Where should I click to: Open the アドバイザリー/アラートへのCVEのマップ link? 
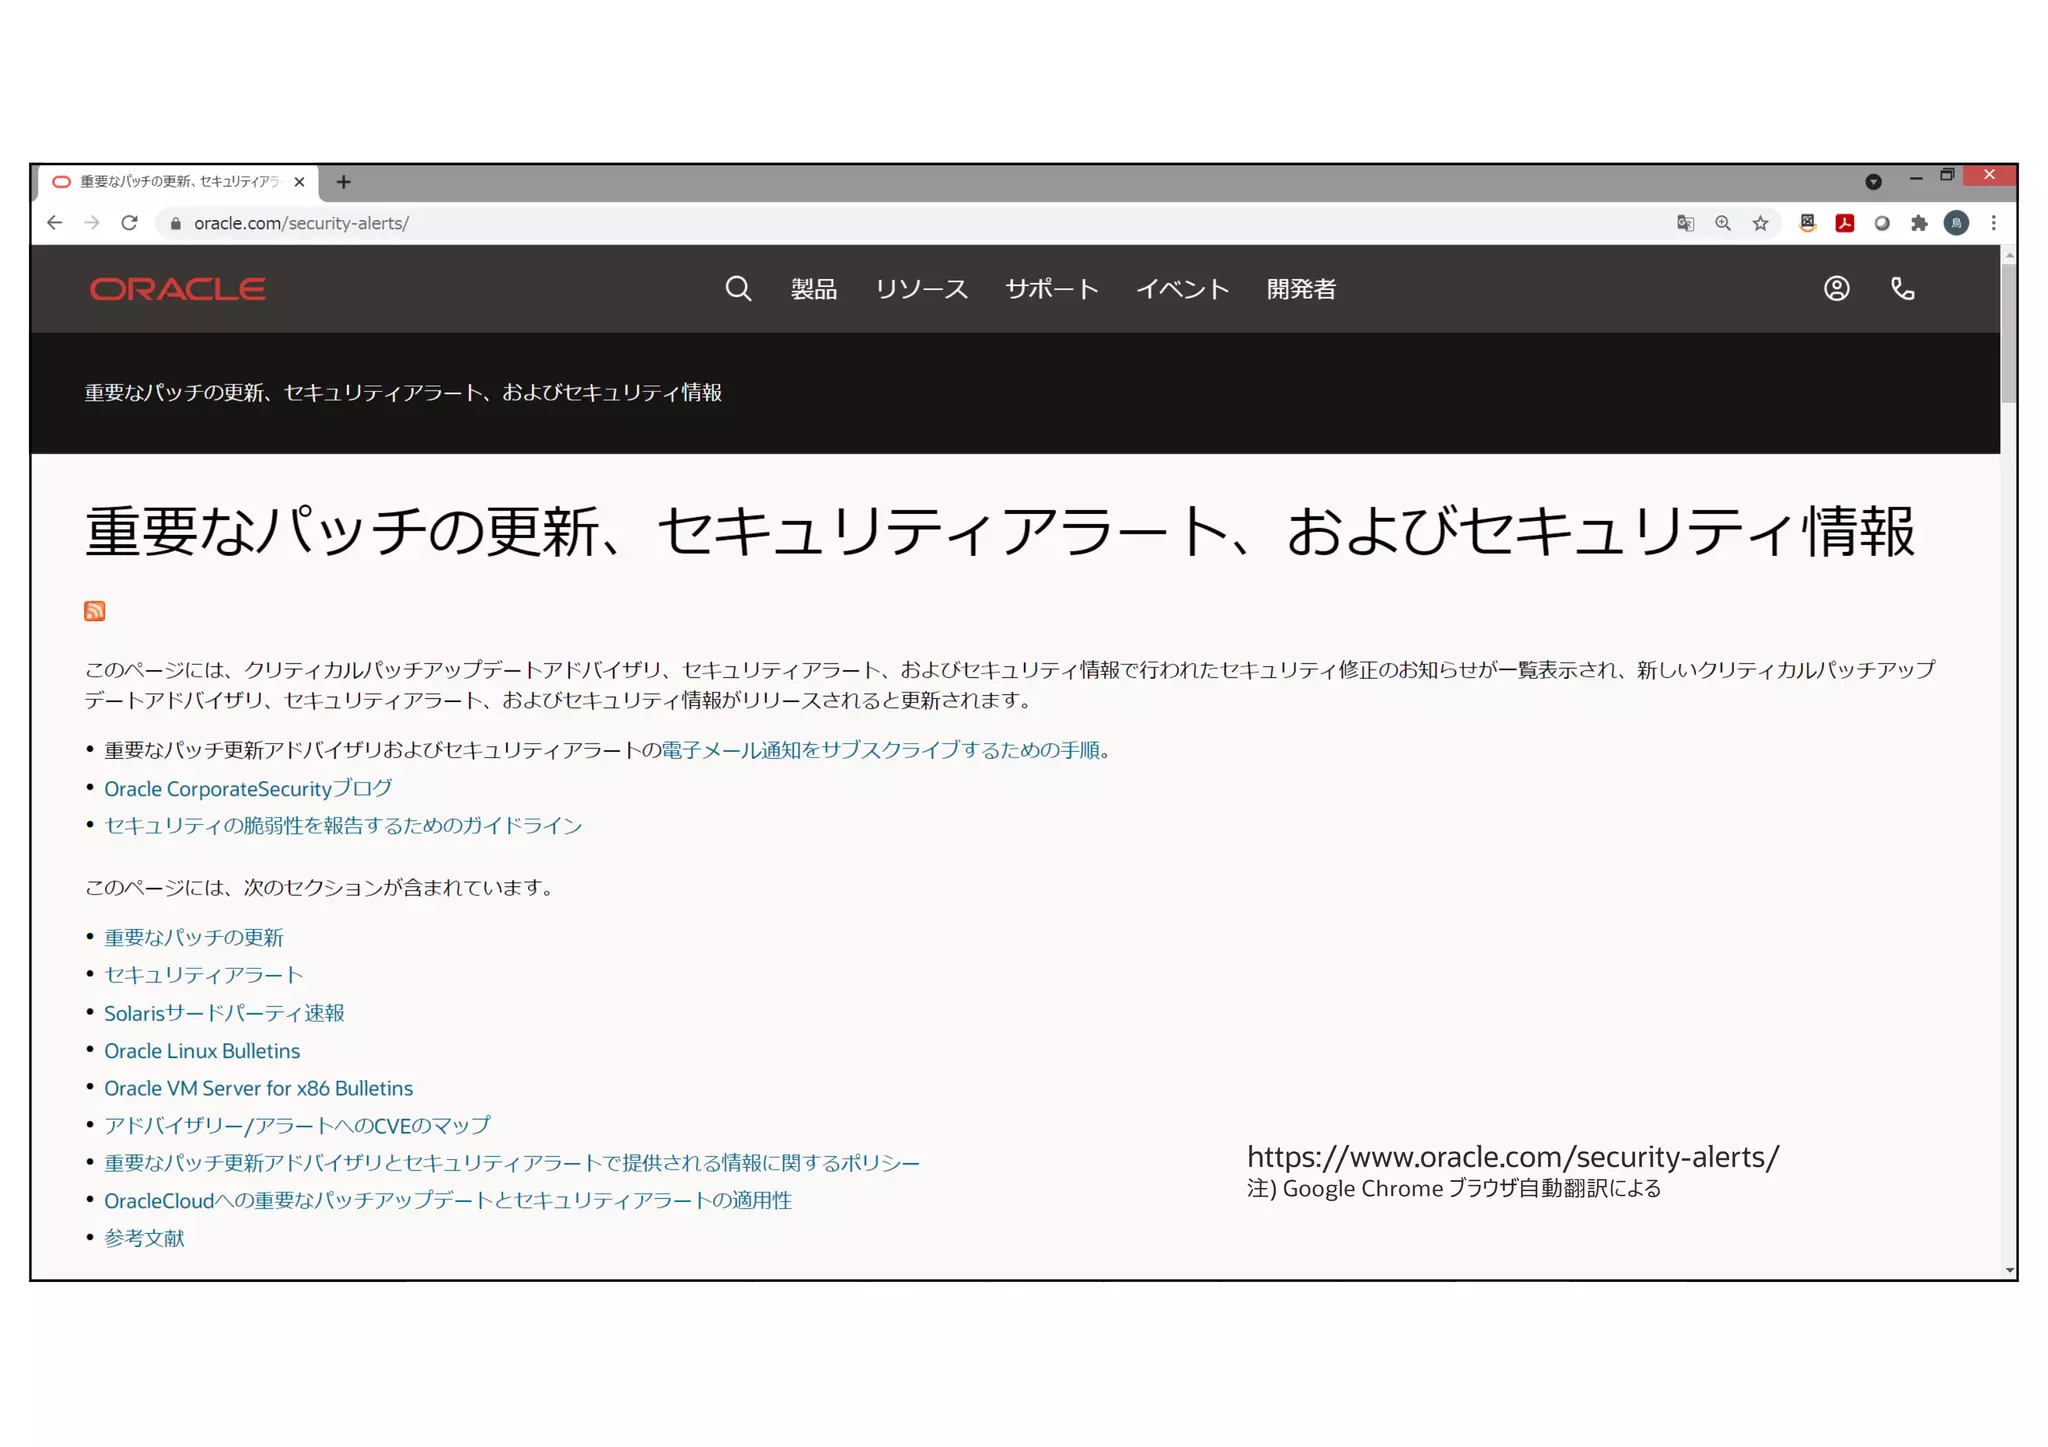click(297, 1125)
